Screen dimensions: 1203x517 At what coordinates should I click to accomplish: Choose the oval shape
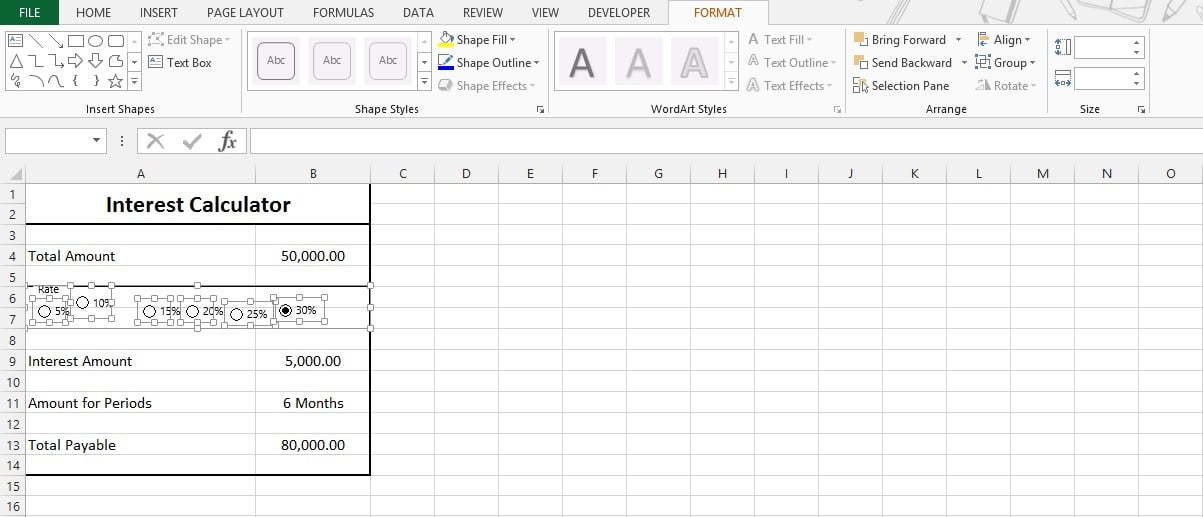point(95,41)
